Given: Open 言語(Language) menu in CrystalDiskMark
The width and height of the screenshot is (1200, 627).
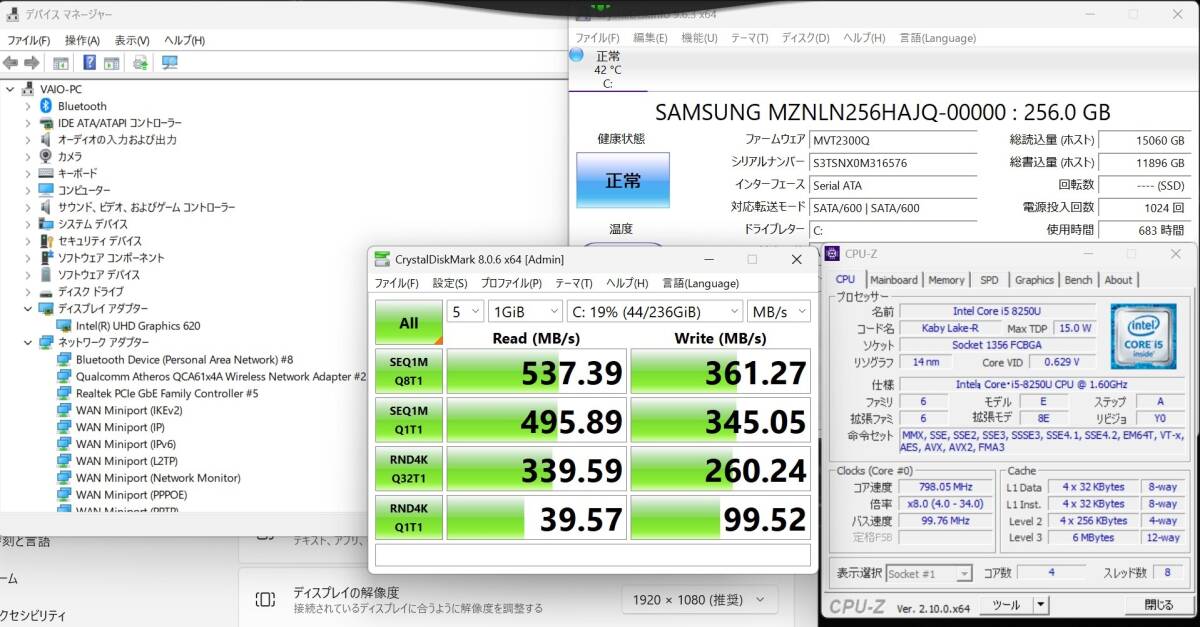Looking at the screenshot, I should click(x=700, y=283).
